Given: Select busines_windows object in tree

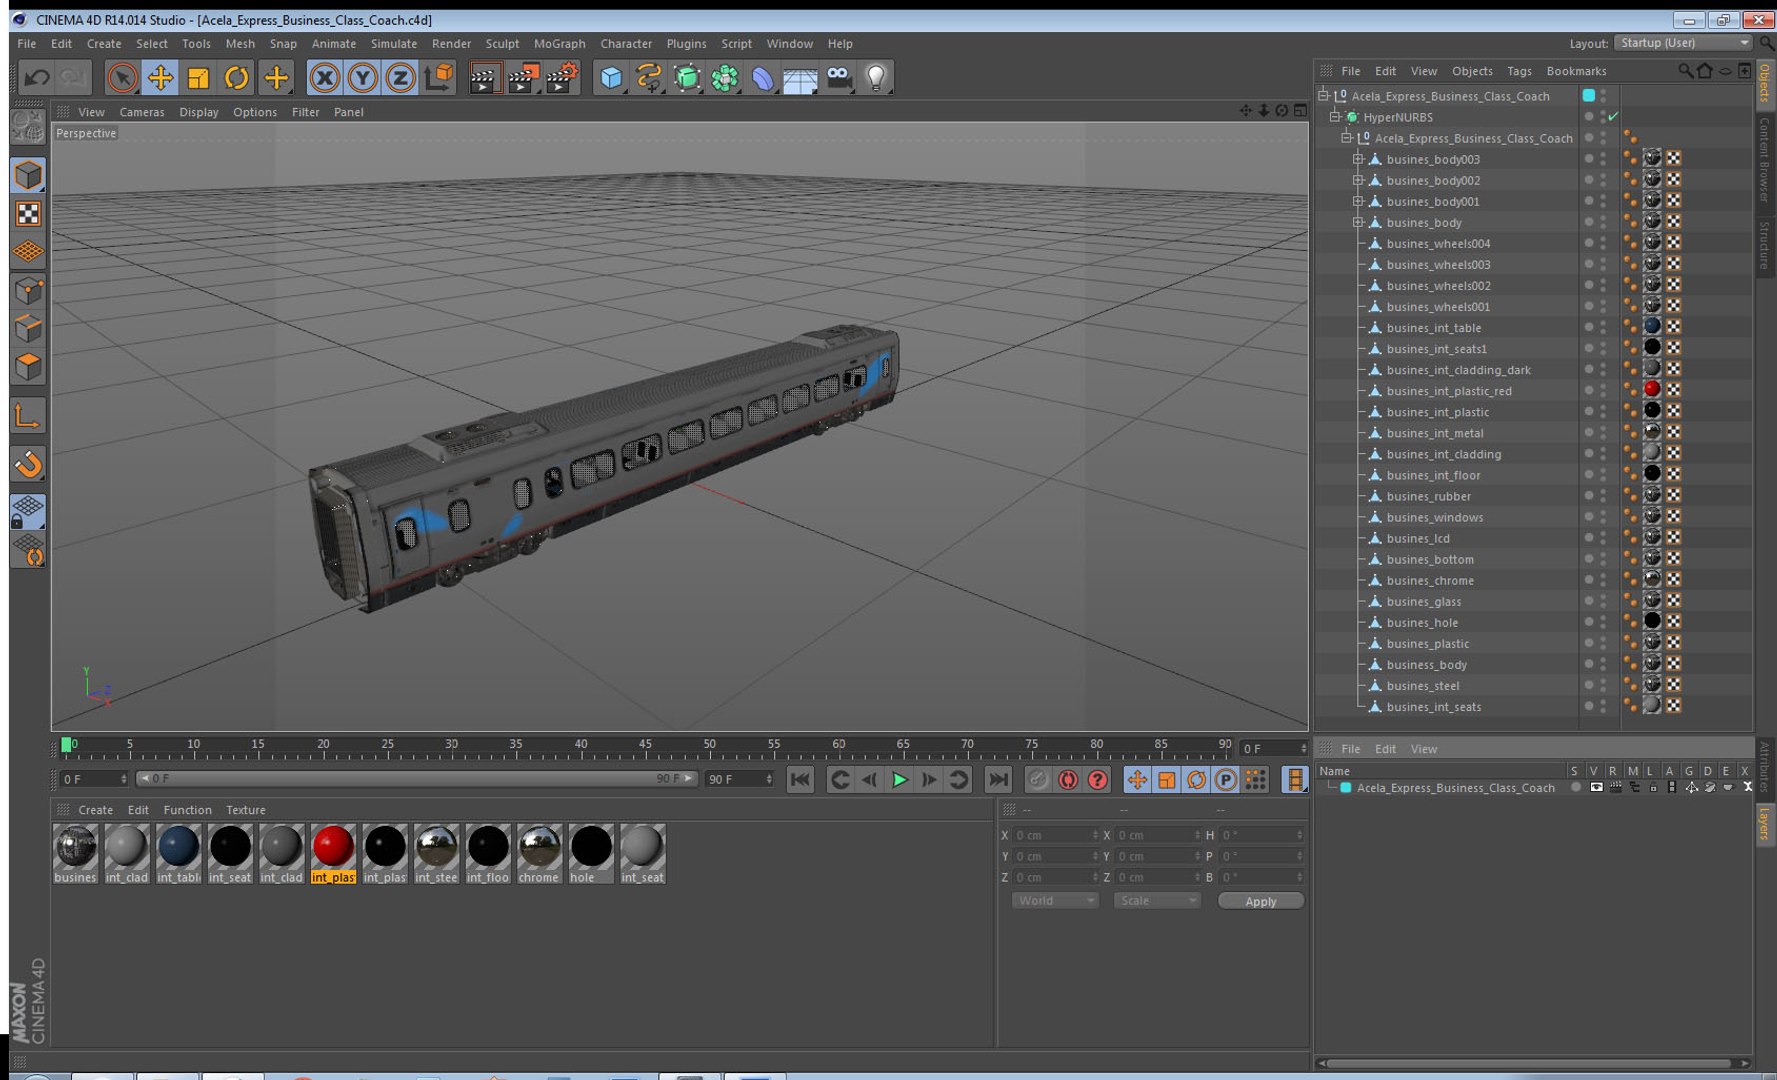Looking at the screenshot, I should 1434,517.
